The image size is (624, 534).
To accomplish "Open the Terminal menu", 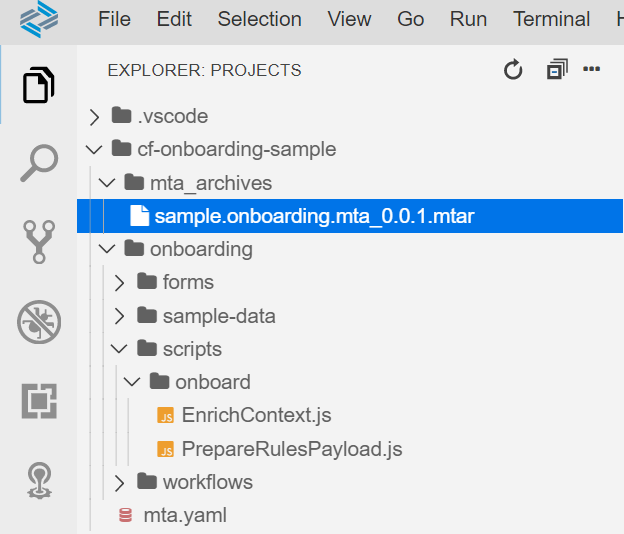I will (x=552, y=19).
